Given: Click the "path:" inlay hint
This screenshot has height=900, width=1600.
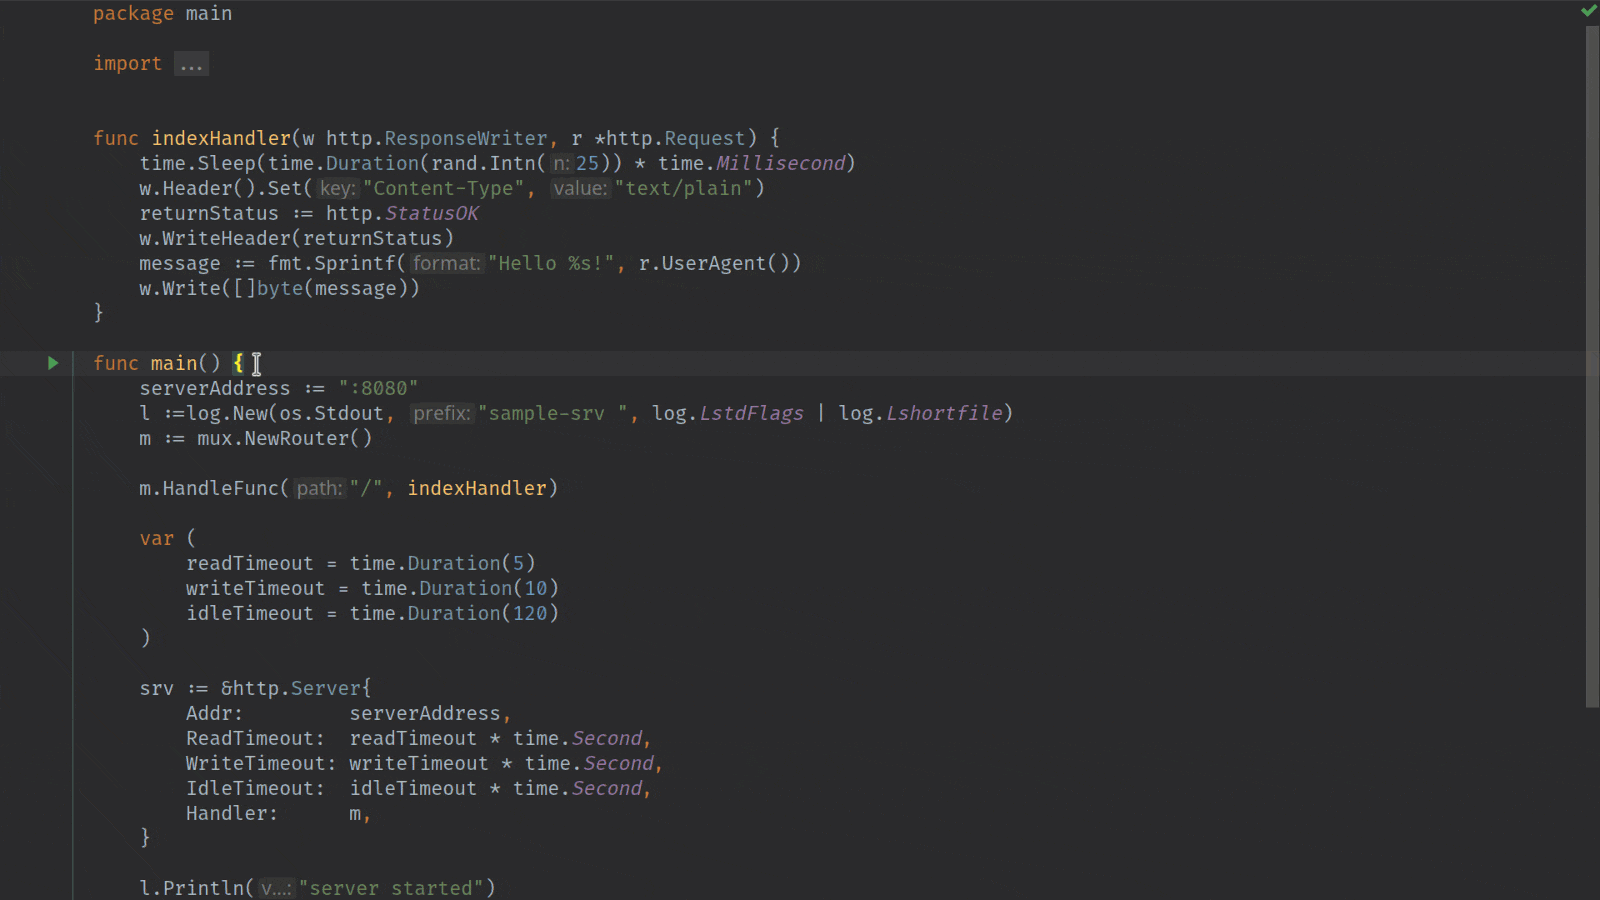Looking at the screenshot, I should (318, 488).
